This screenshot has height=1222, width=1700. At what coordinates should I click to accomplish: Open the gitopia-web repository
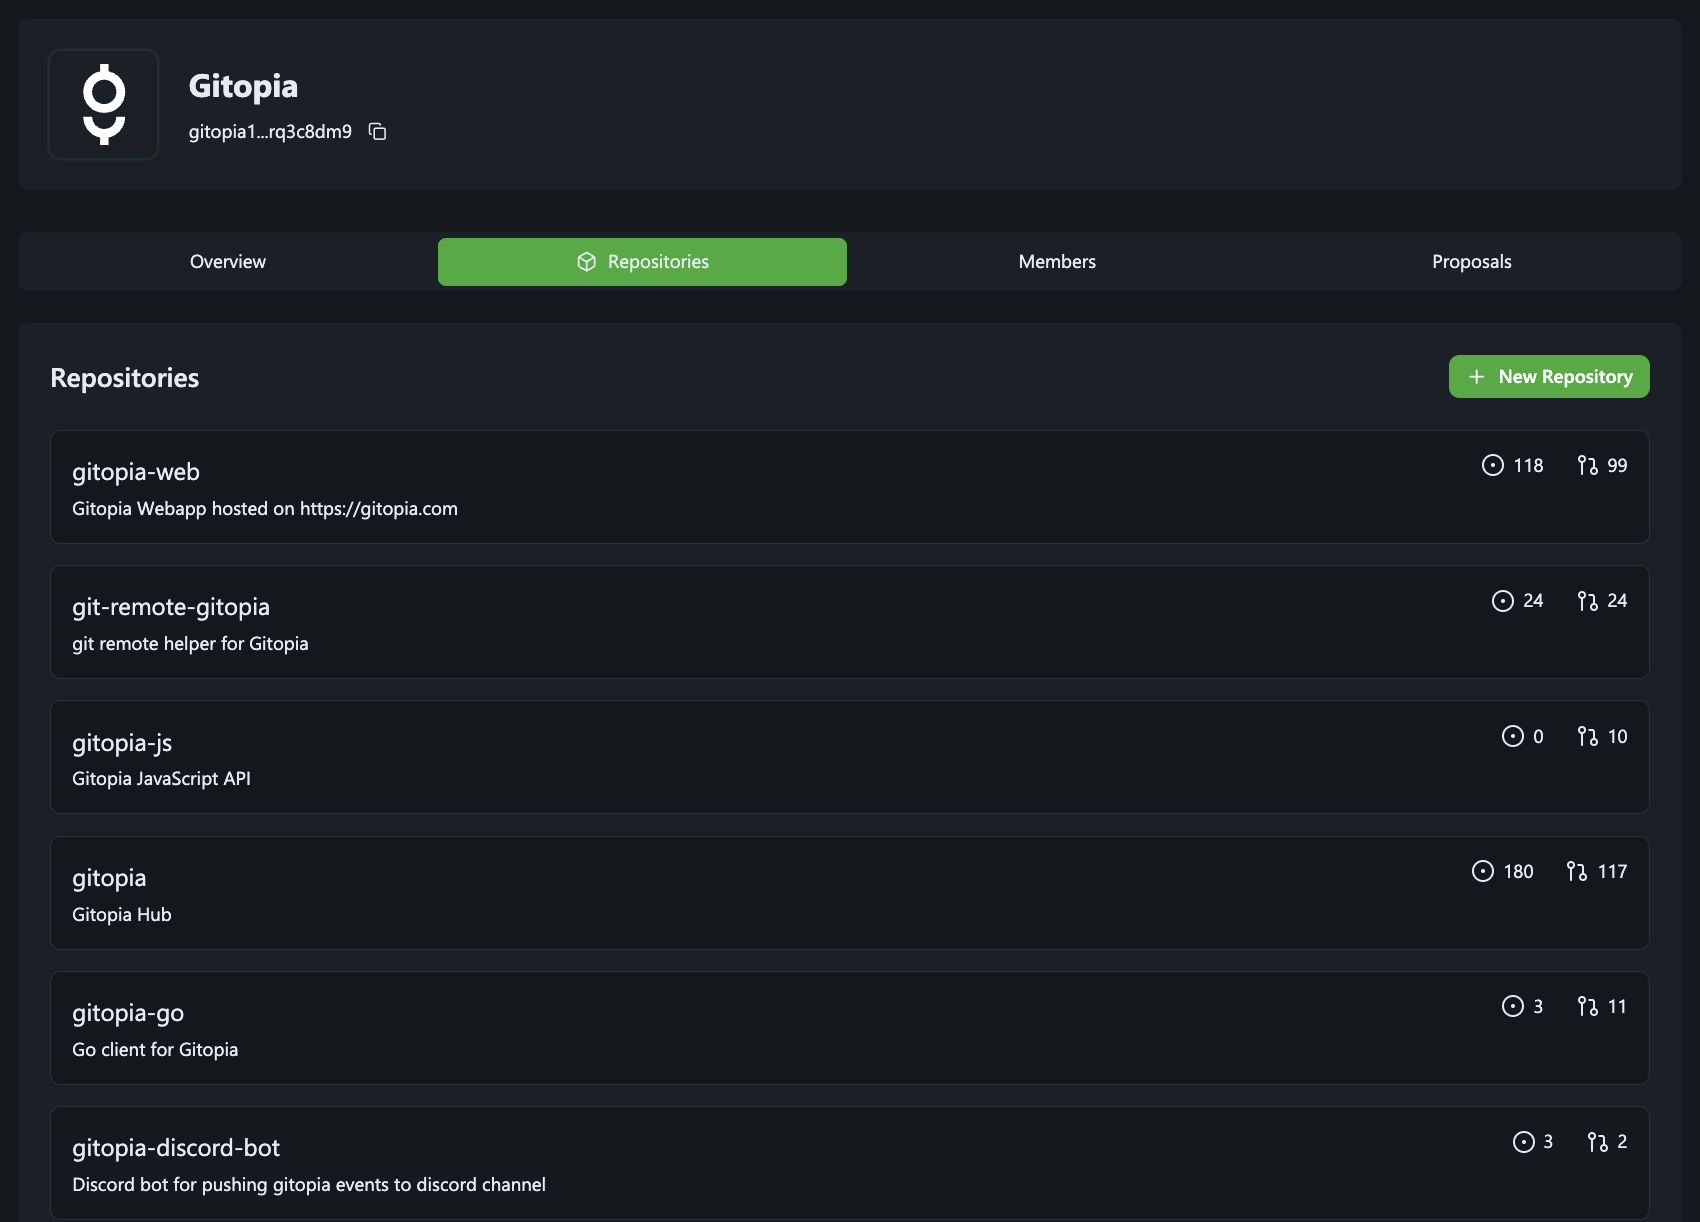point(136,472)
